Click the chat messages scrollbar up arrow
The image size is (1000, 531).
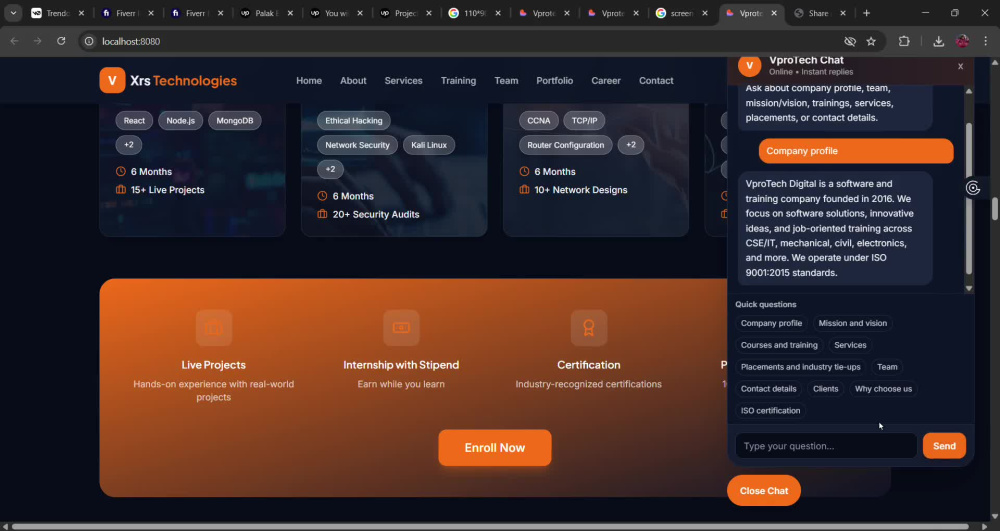pos(969,91)
